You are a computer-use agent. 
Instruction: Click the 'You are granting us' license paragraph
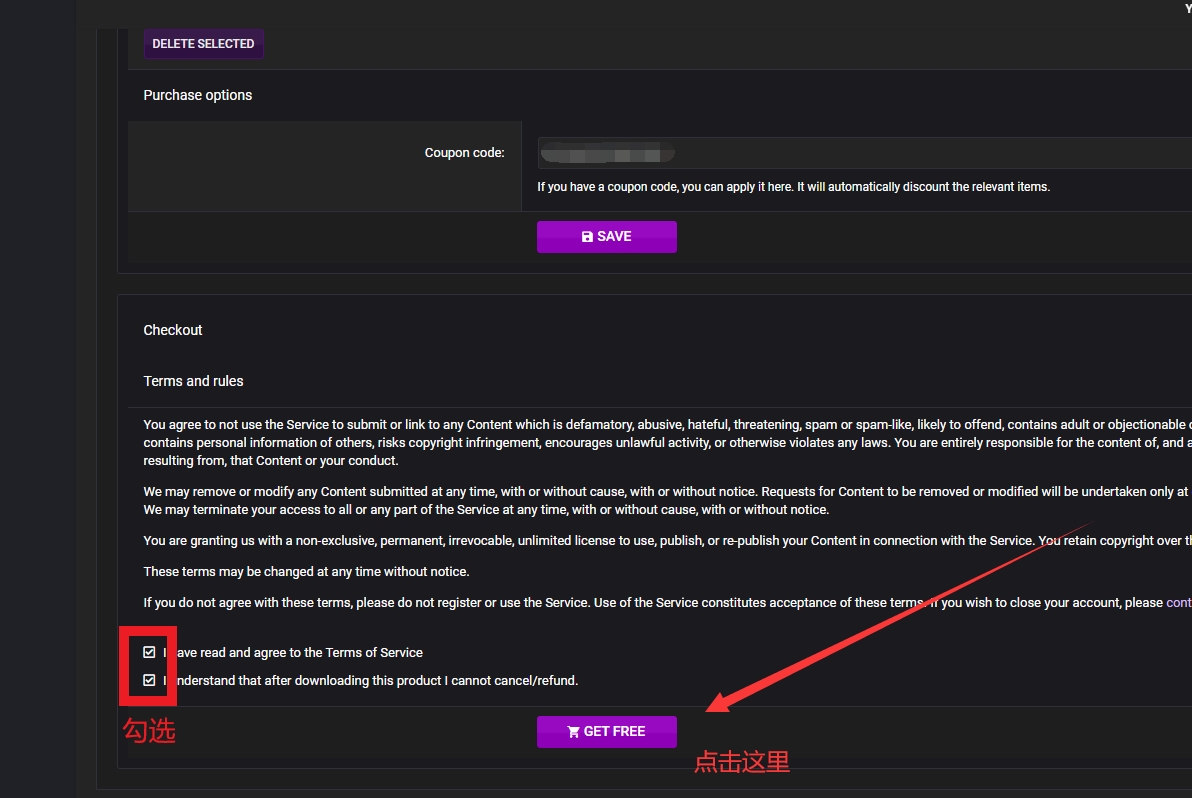600,541
